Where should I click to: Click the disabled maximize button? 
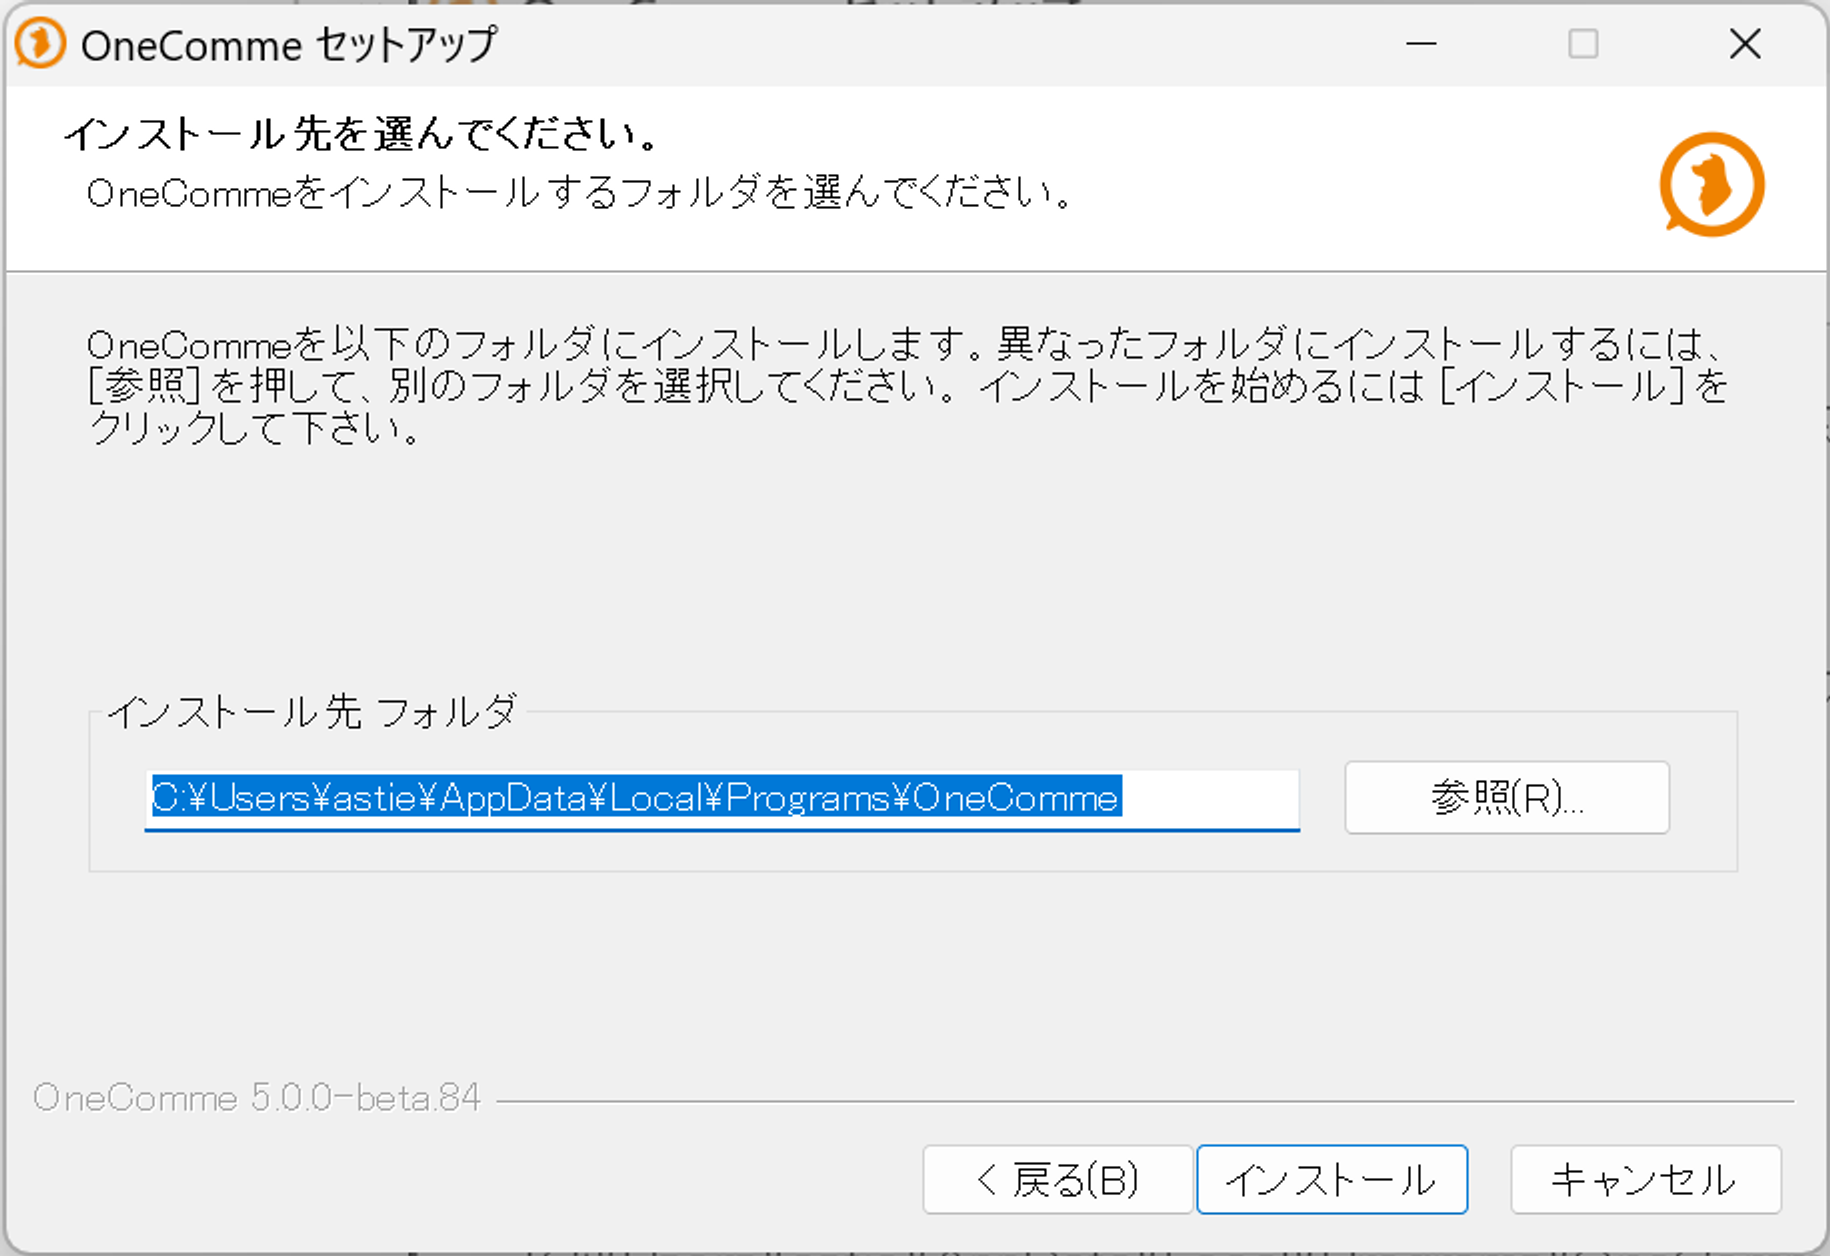click(x=1582, y=45)
